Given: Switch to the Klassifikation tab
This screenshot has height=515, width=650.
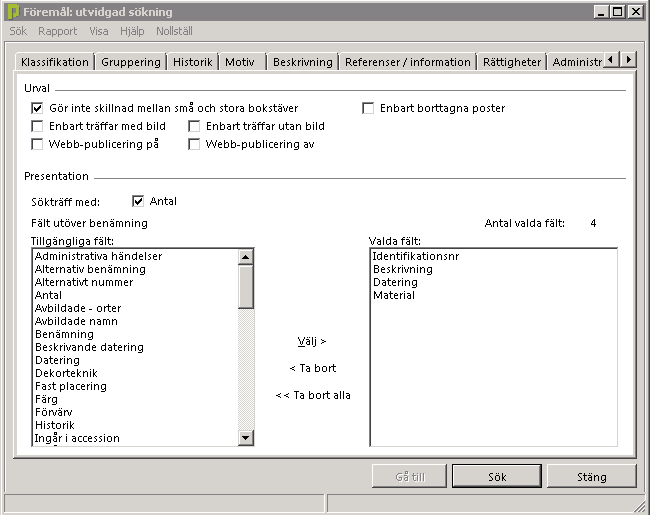Looking at the screenshot, I should 55,62.
